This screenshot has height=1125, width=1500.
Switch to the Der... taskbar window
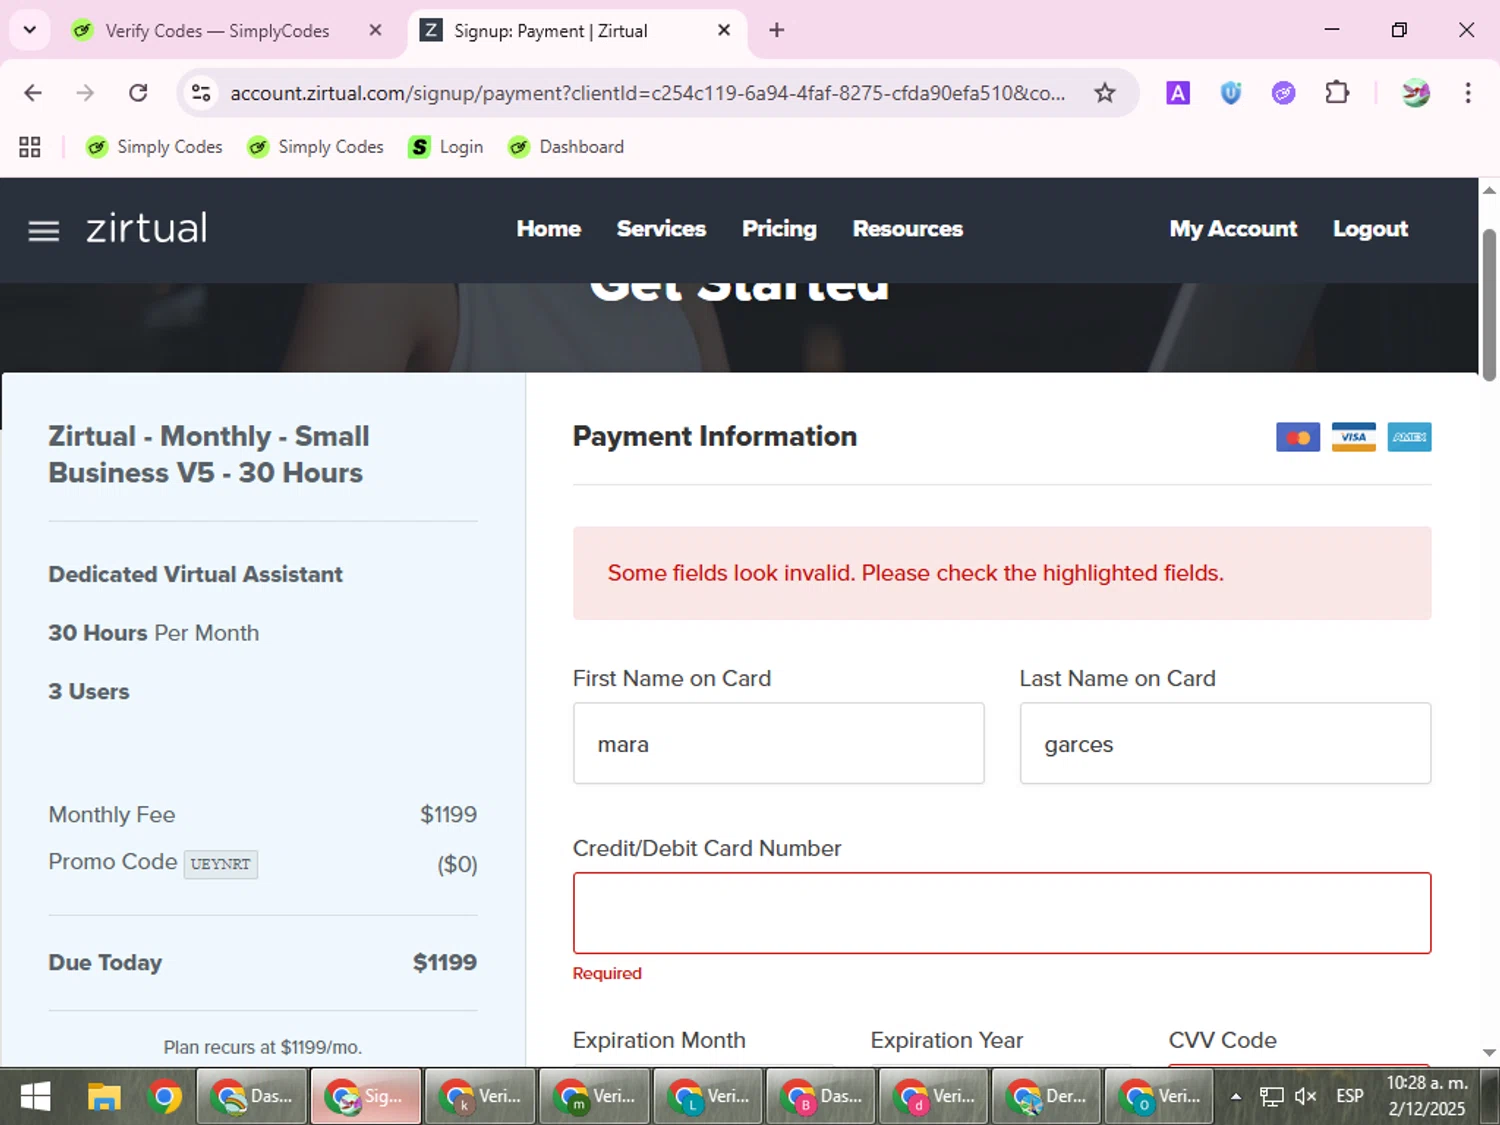(x=1047, y=1097)
